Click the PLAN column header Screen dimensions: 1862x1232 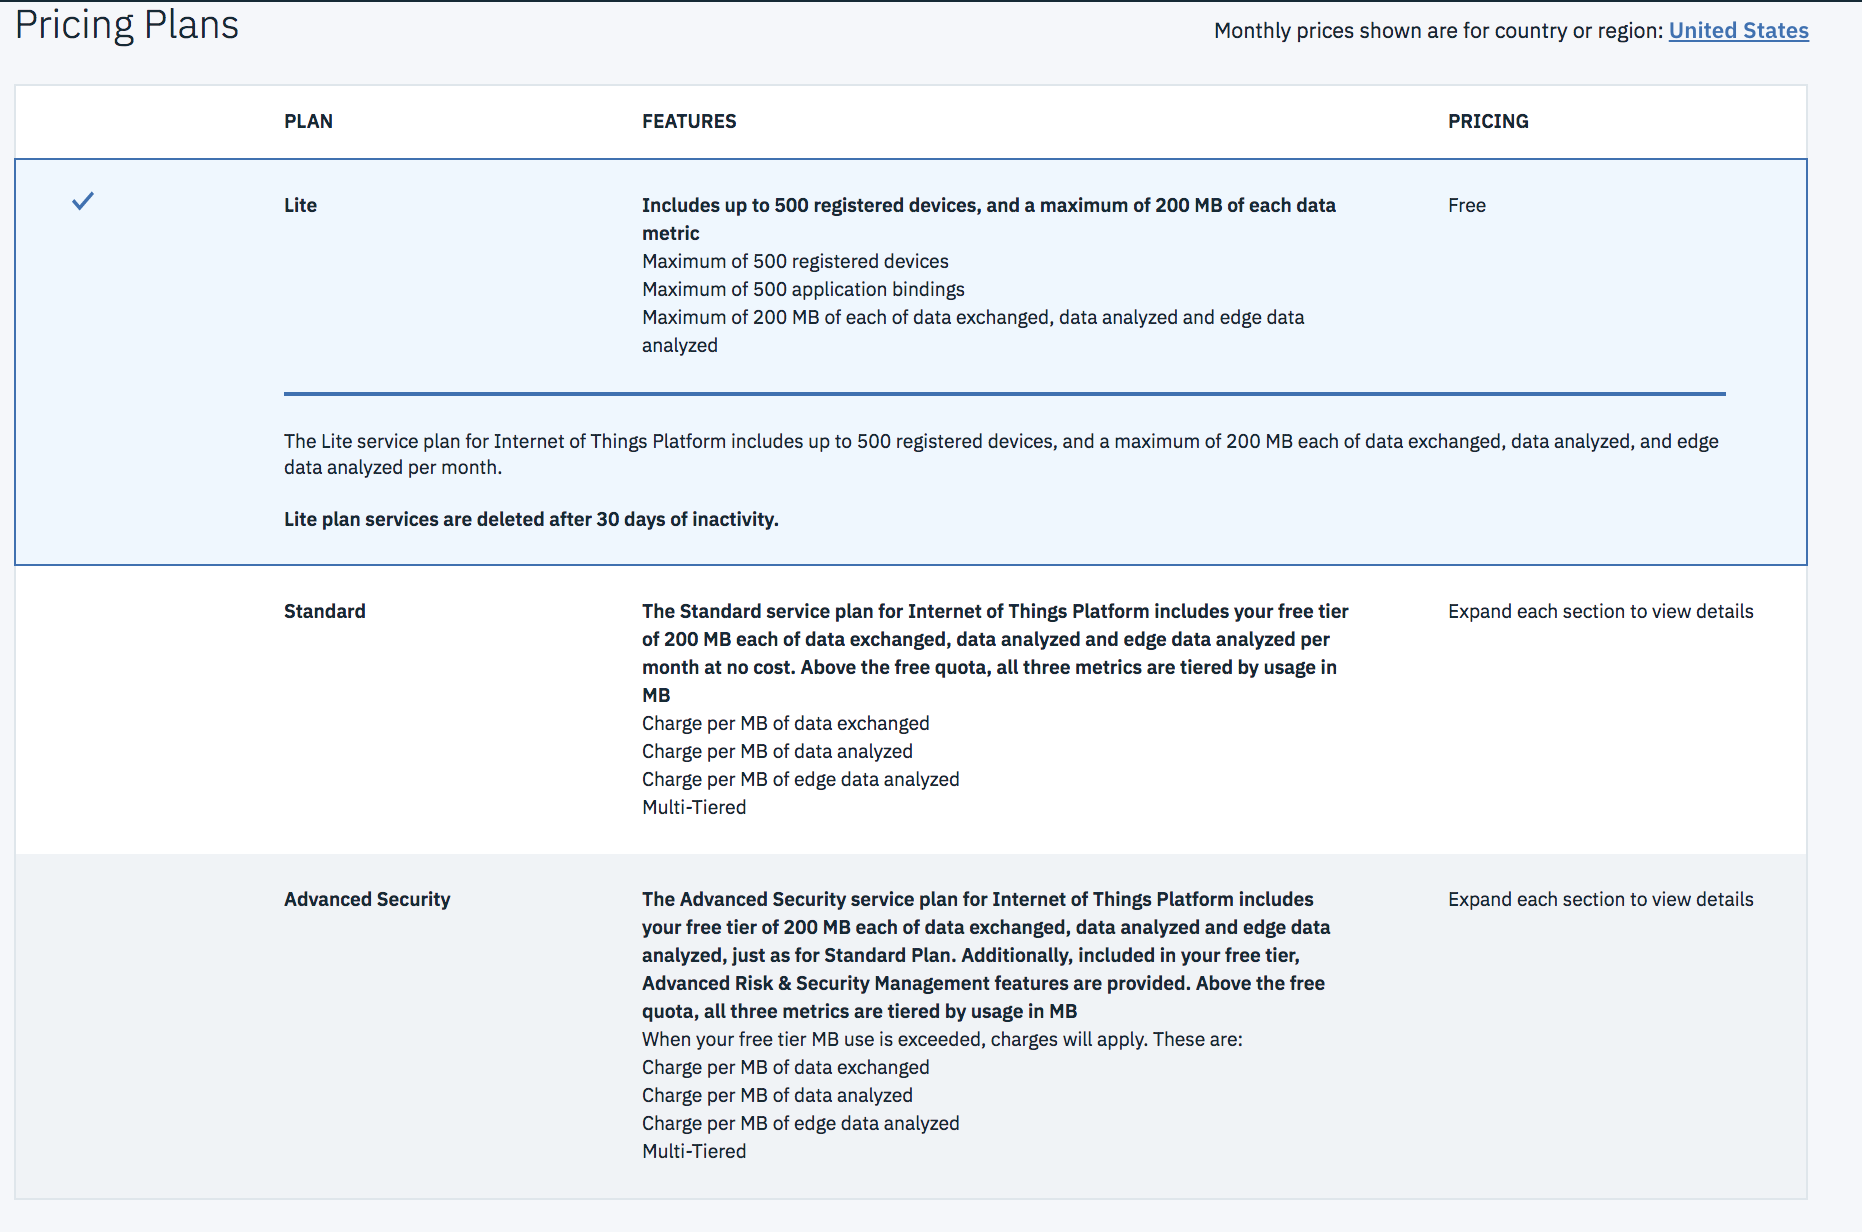coord(308,121)
